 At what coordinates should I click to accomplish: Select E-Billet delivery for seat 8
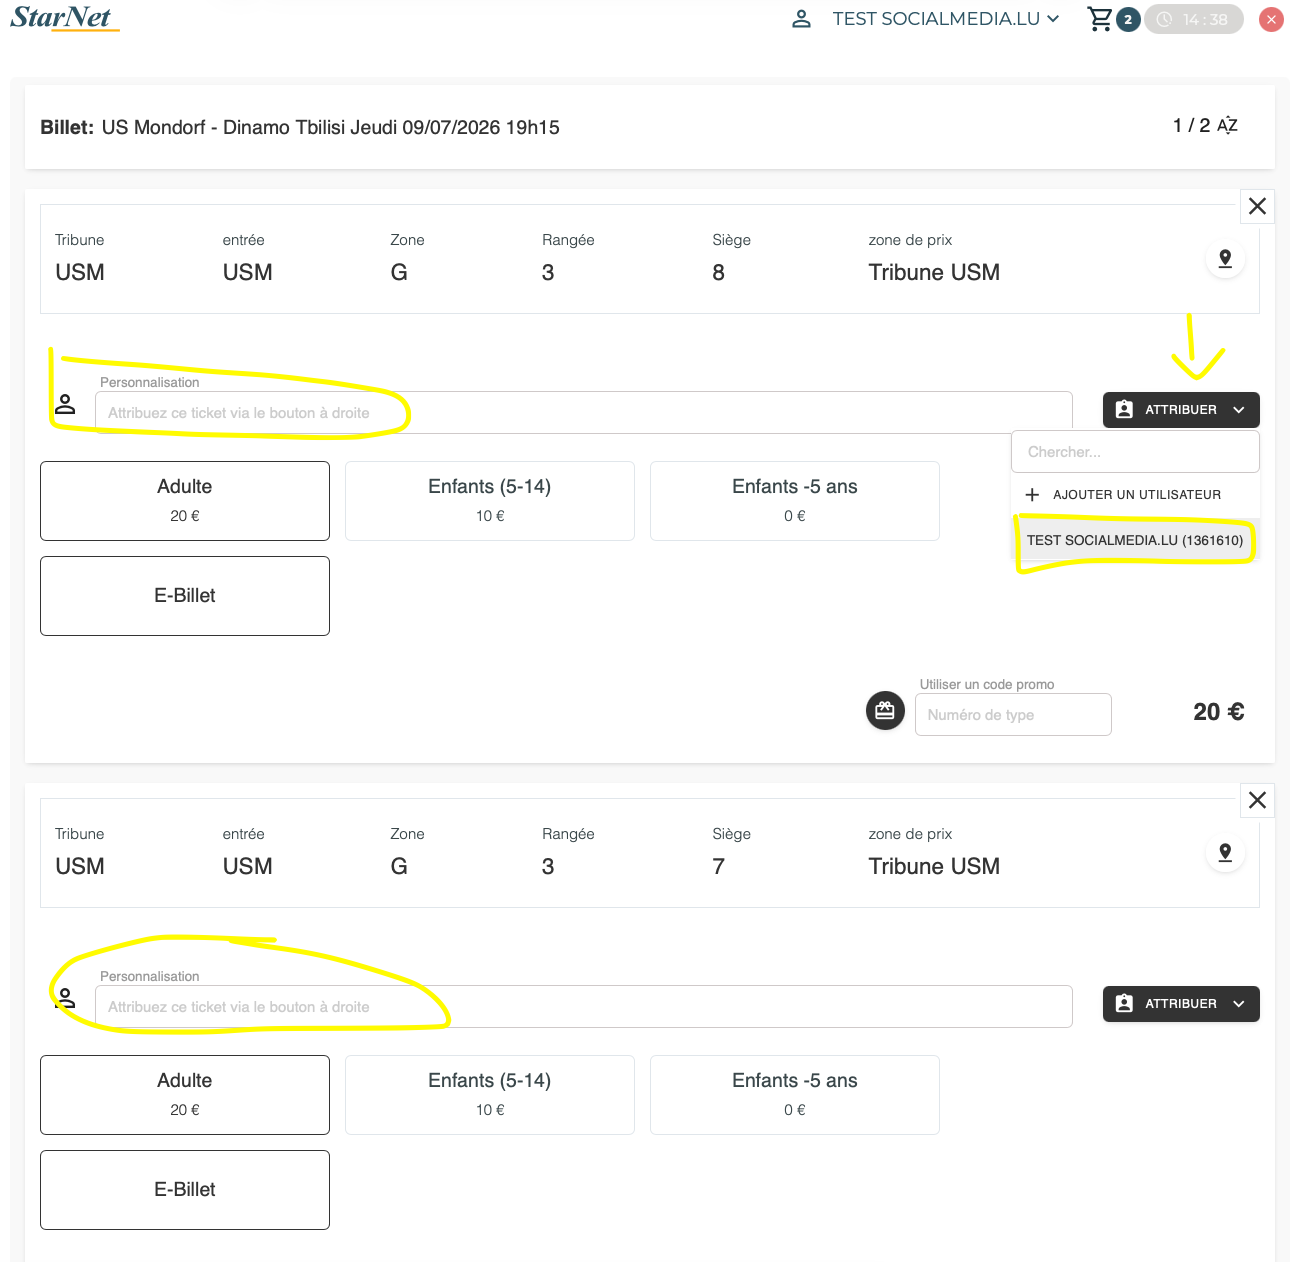[x=185, y=596]
